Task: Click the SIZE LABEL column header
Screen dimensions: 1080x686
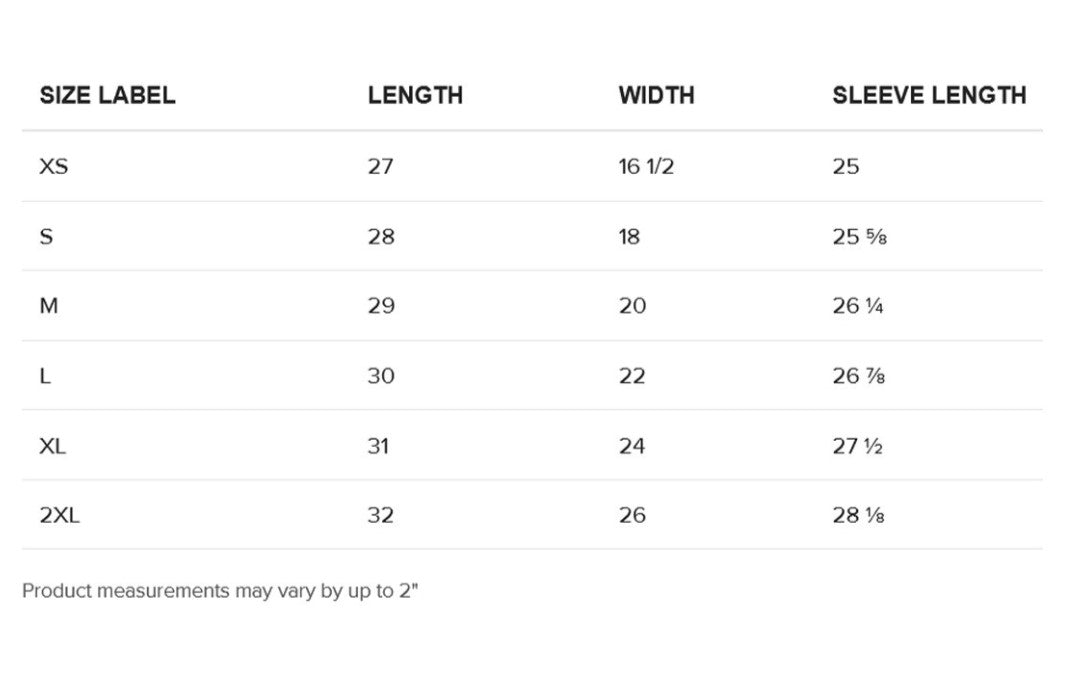Action: tap(107, 96)
